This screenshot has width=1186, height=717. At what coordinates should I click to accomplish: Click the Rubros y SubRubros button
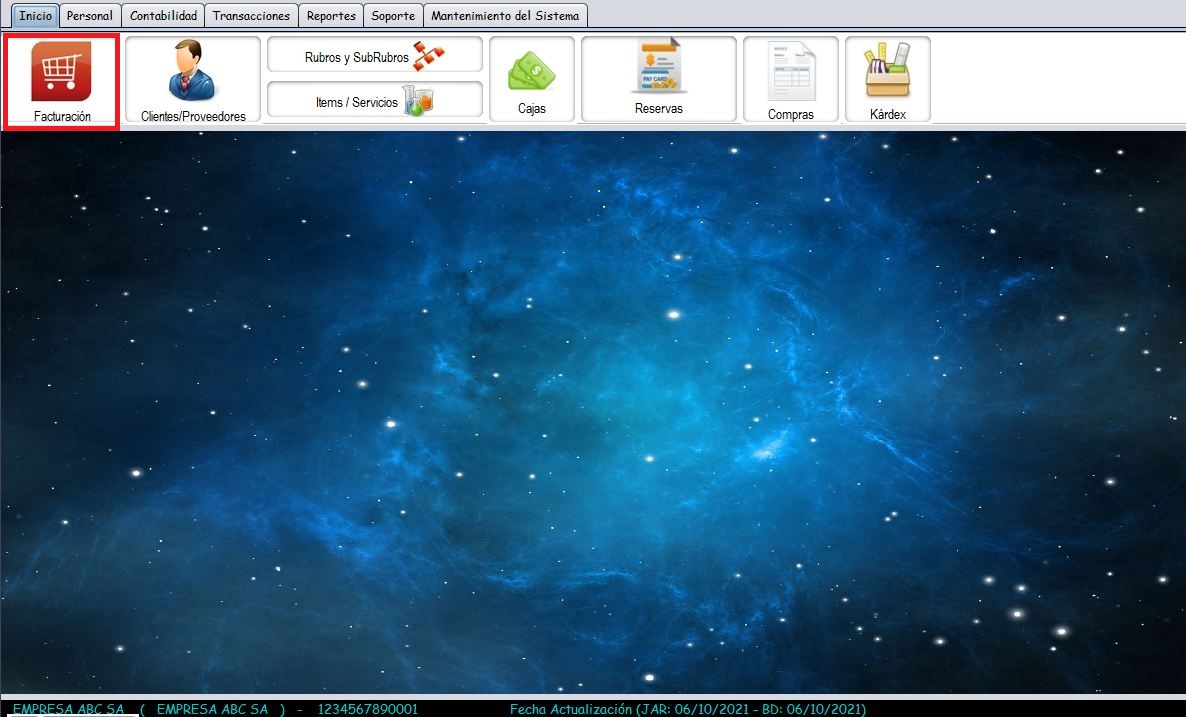coord(374,56)
